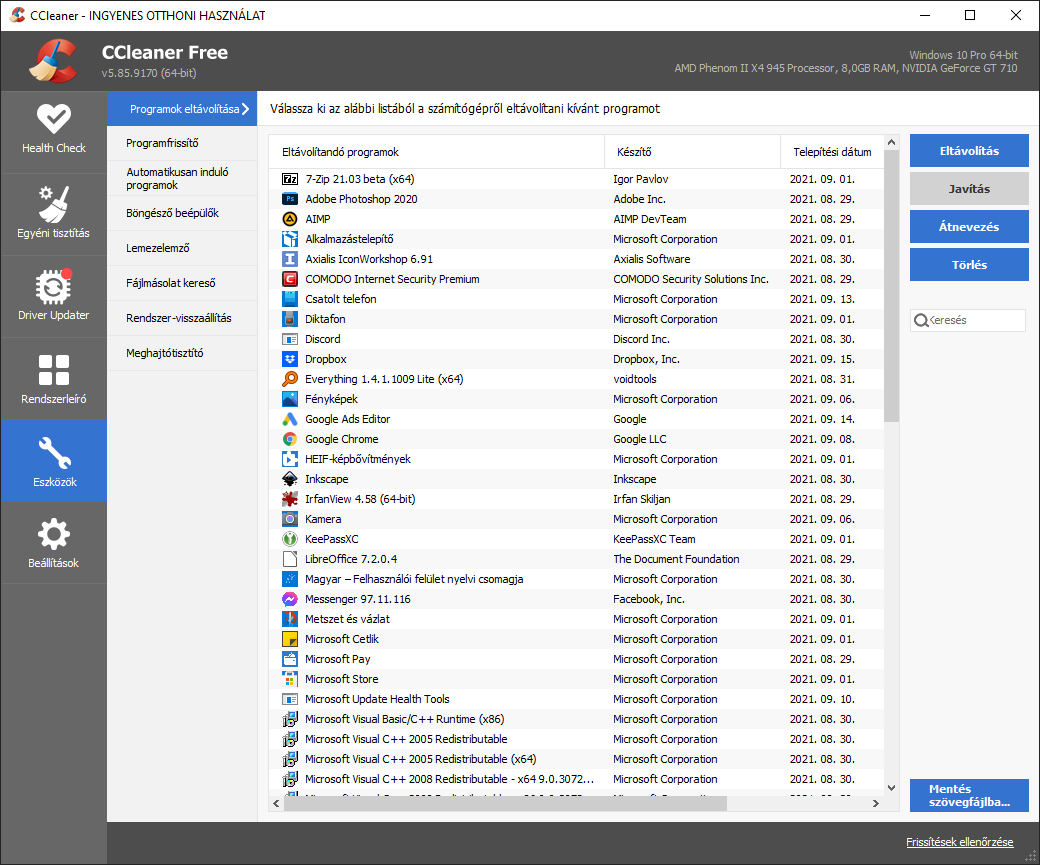The width and height of the screenshot is (1040, 865).
Task: Select the Microsoft Pay row
Action: pos(576,659)
